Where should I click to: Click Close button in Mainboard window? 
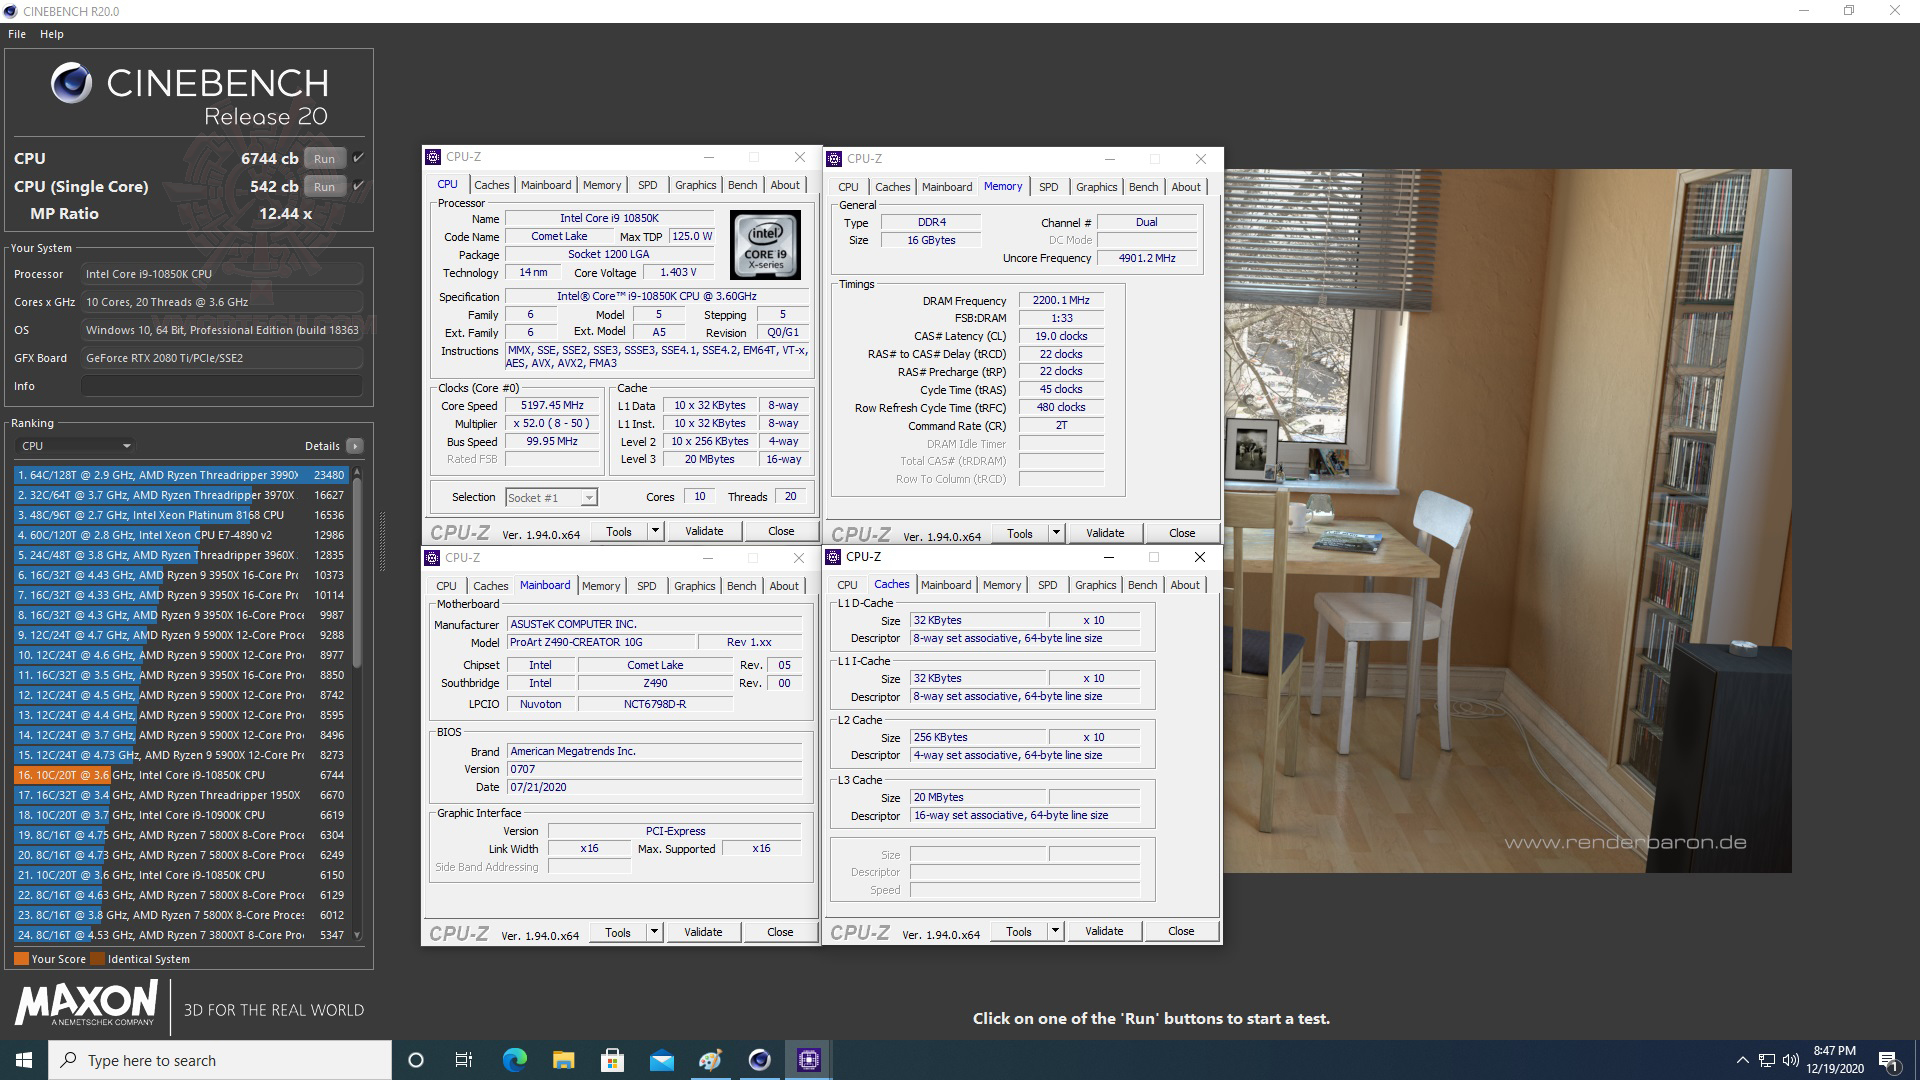tap(780, 932)
